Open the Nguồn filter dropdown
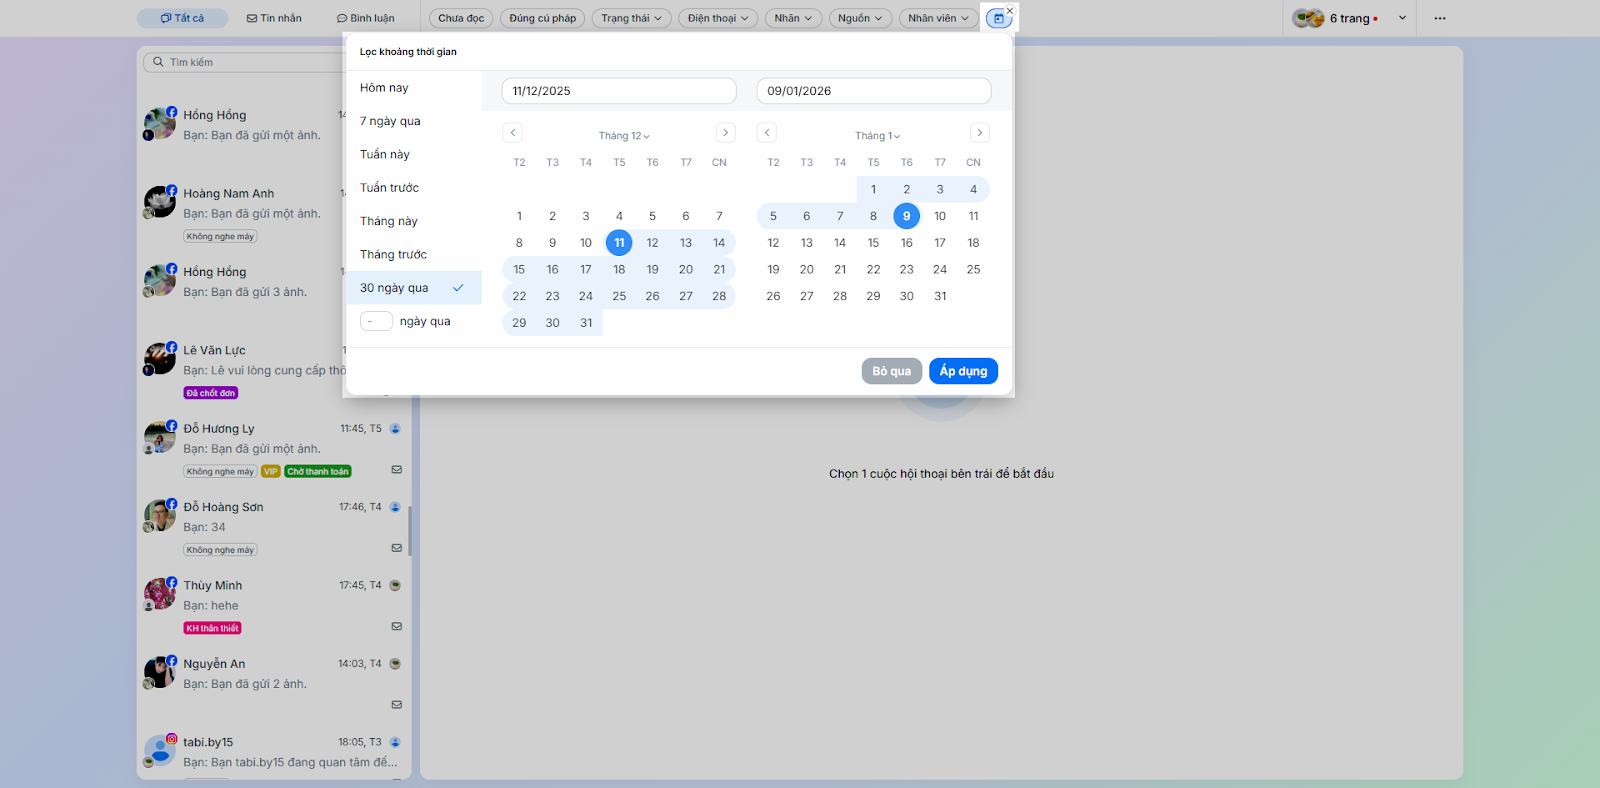 (x=860, y=18)
